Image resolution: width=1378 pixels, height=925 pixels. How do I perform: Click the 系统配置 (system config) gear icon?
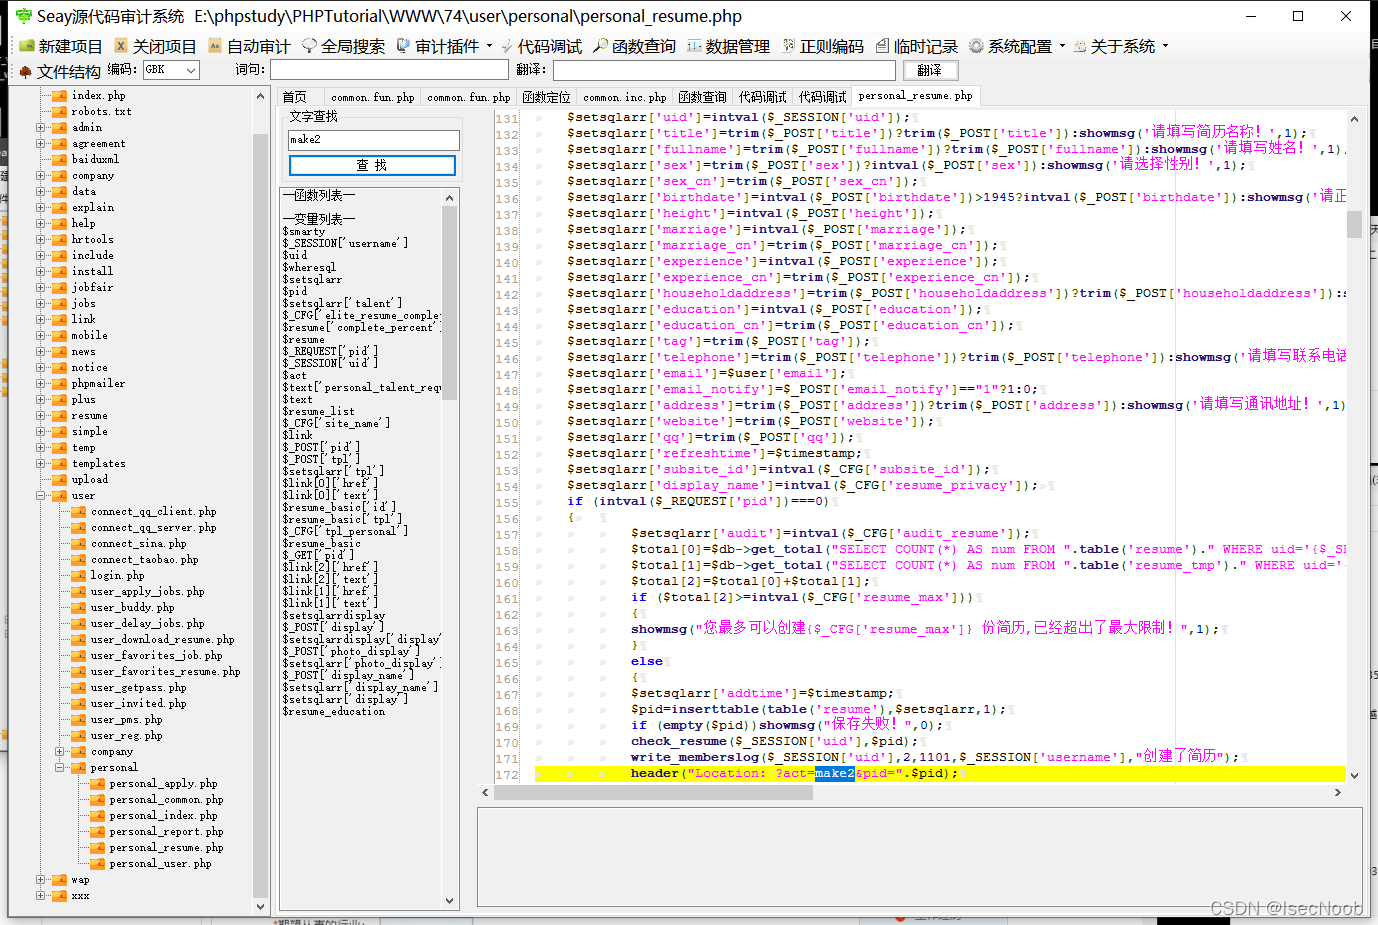tap(976, 46)
